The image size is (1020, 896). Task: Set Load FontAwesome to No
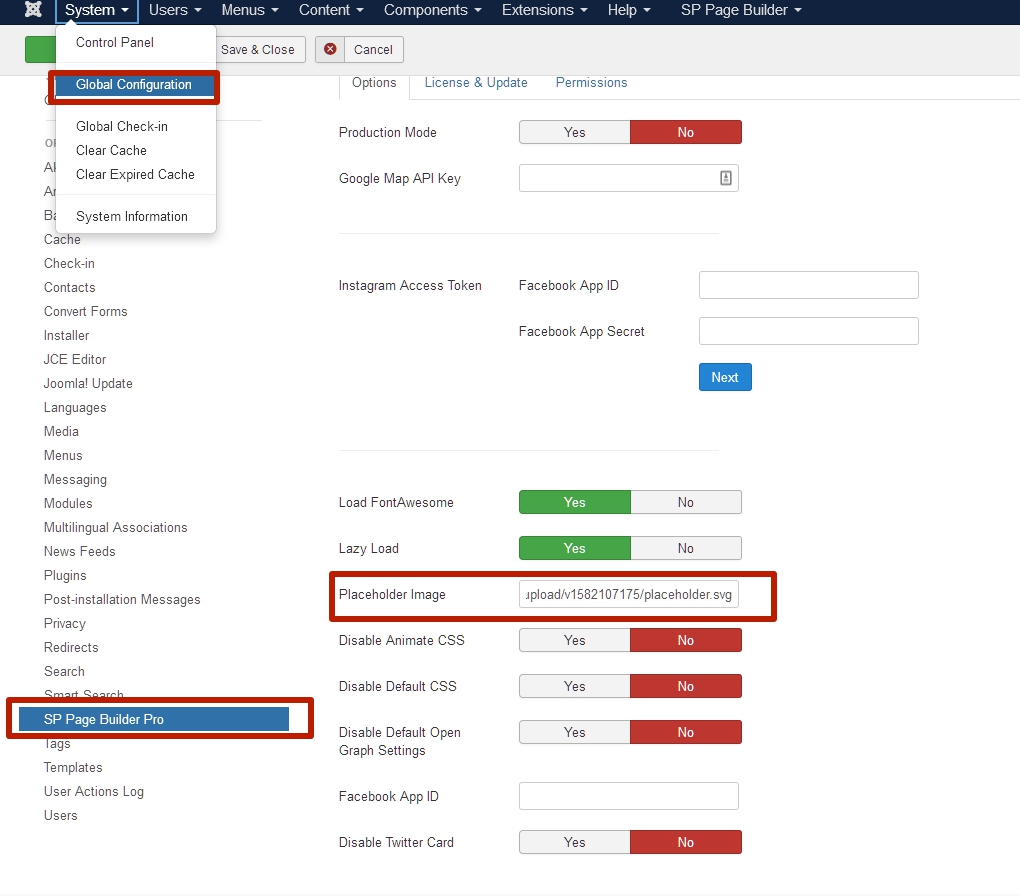685,502
